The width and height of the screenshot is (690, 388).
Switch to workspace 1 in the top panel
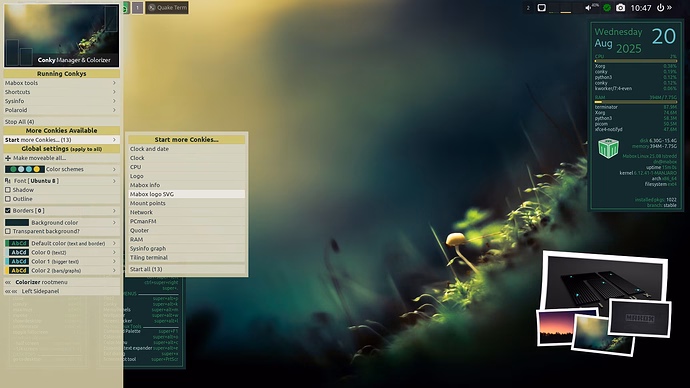[138, 7]
